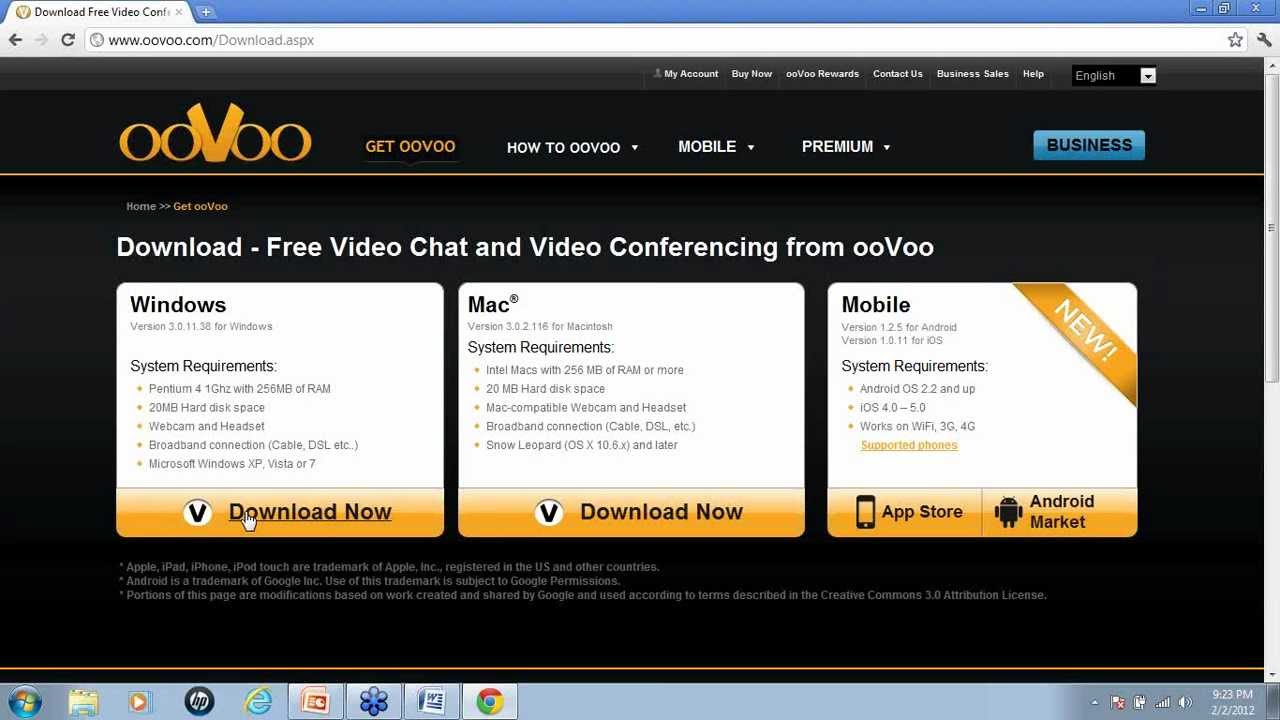Show hidden system tray icons
The height and width of the screenshot is (720, 1280).
[1095, 703]
